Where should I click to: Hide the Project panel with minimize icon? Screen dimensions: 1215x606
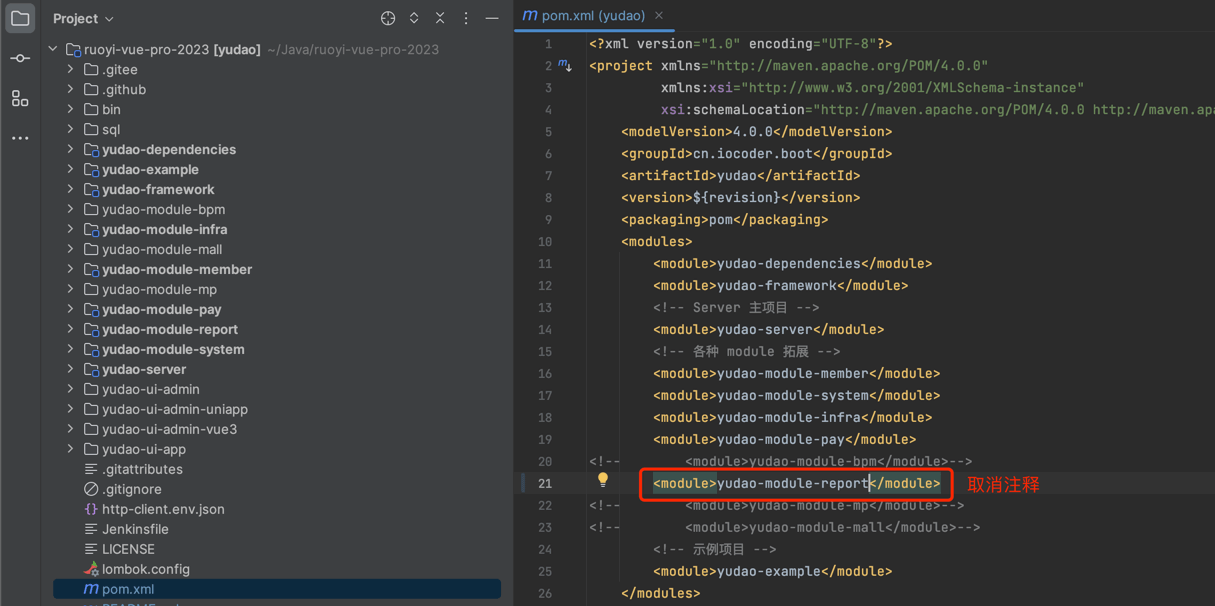tap(492, 18)
